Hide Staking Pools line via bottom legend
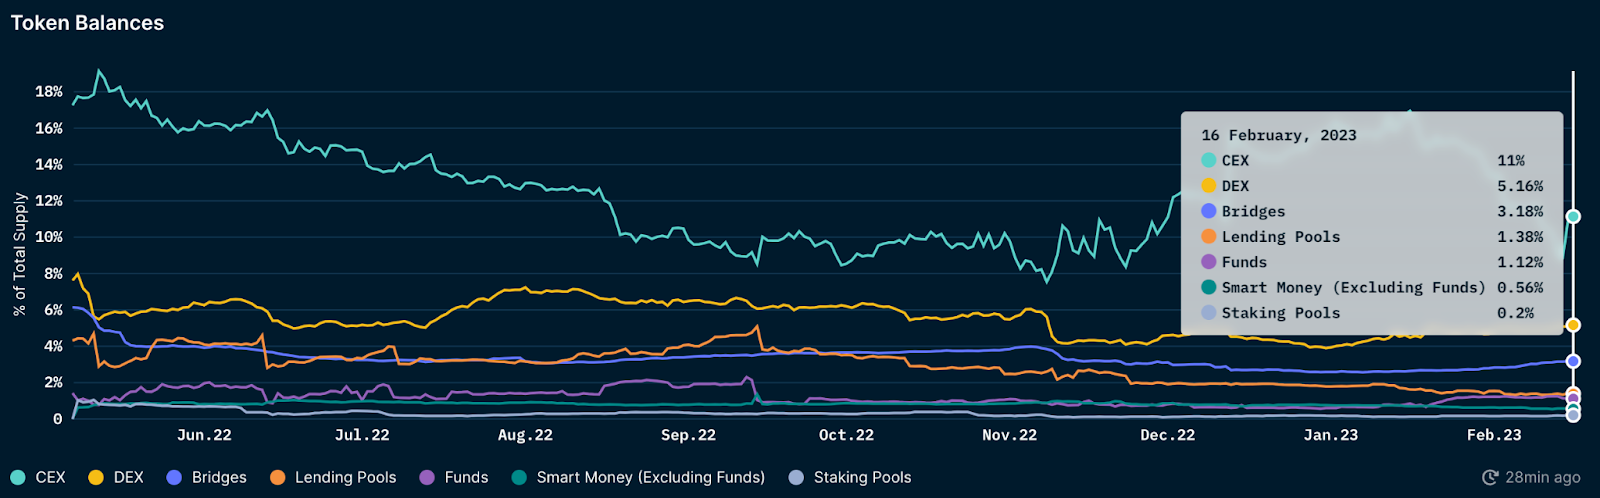This screenshot has width=1600, height=498. coord(862,477)
